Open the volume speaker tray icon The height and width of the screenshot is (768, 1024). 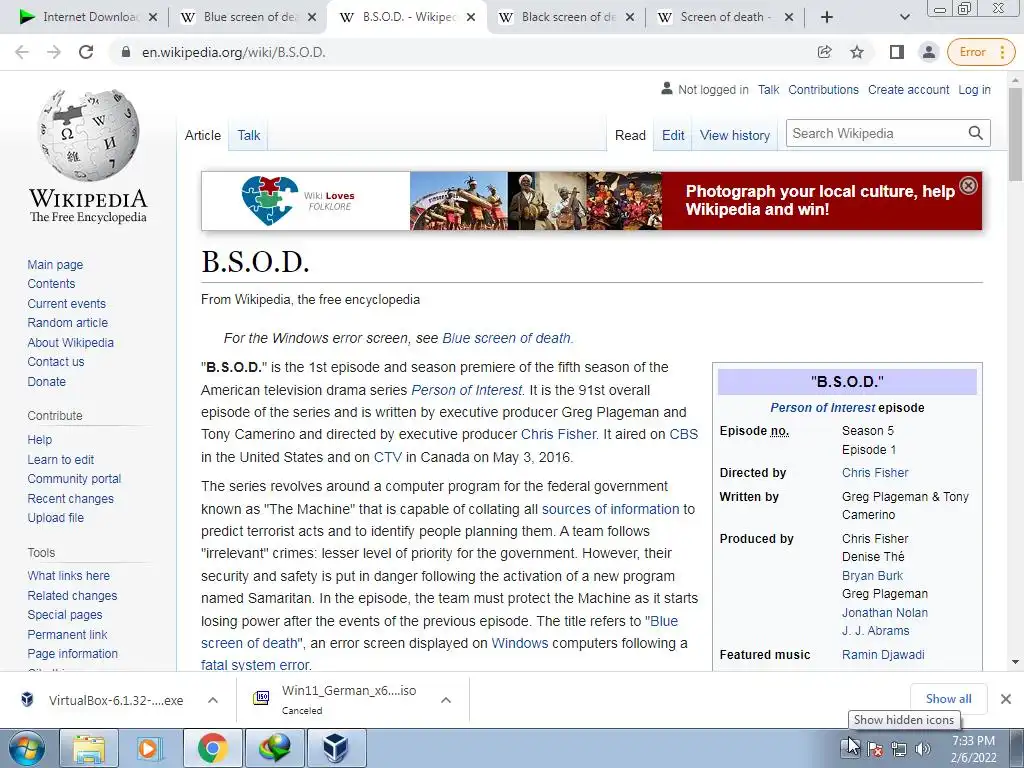[x=923, y=749]
